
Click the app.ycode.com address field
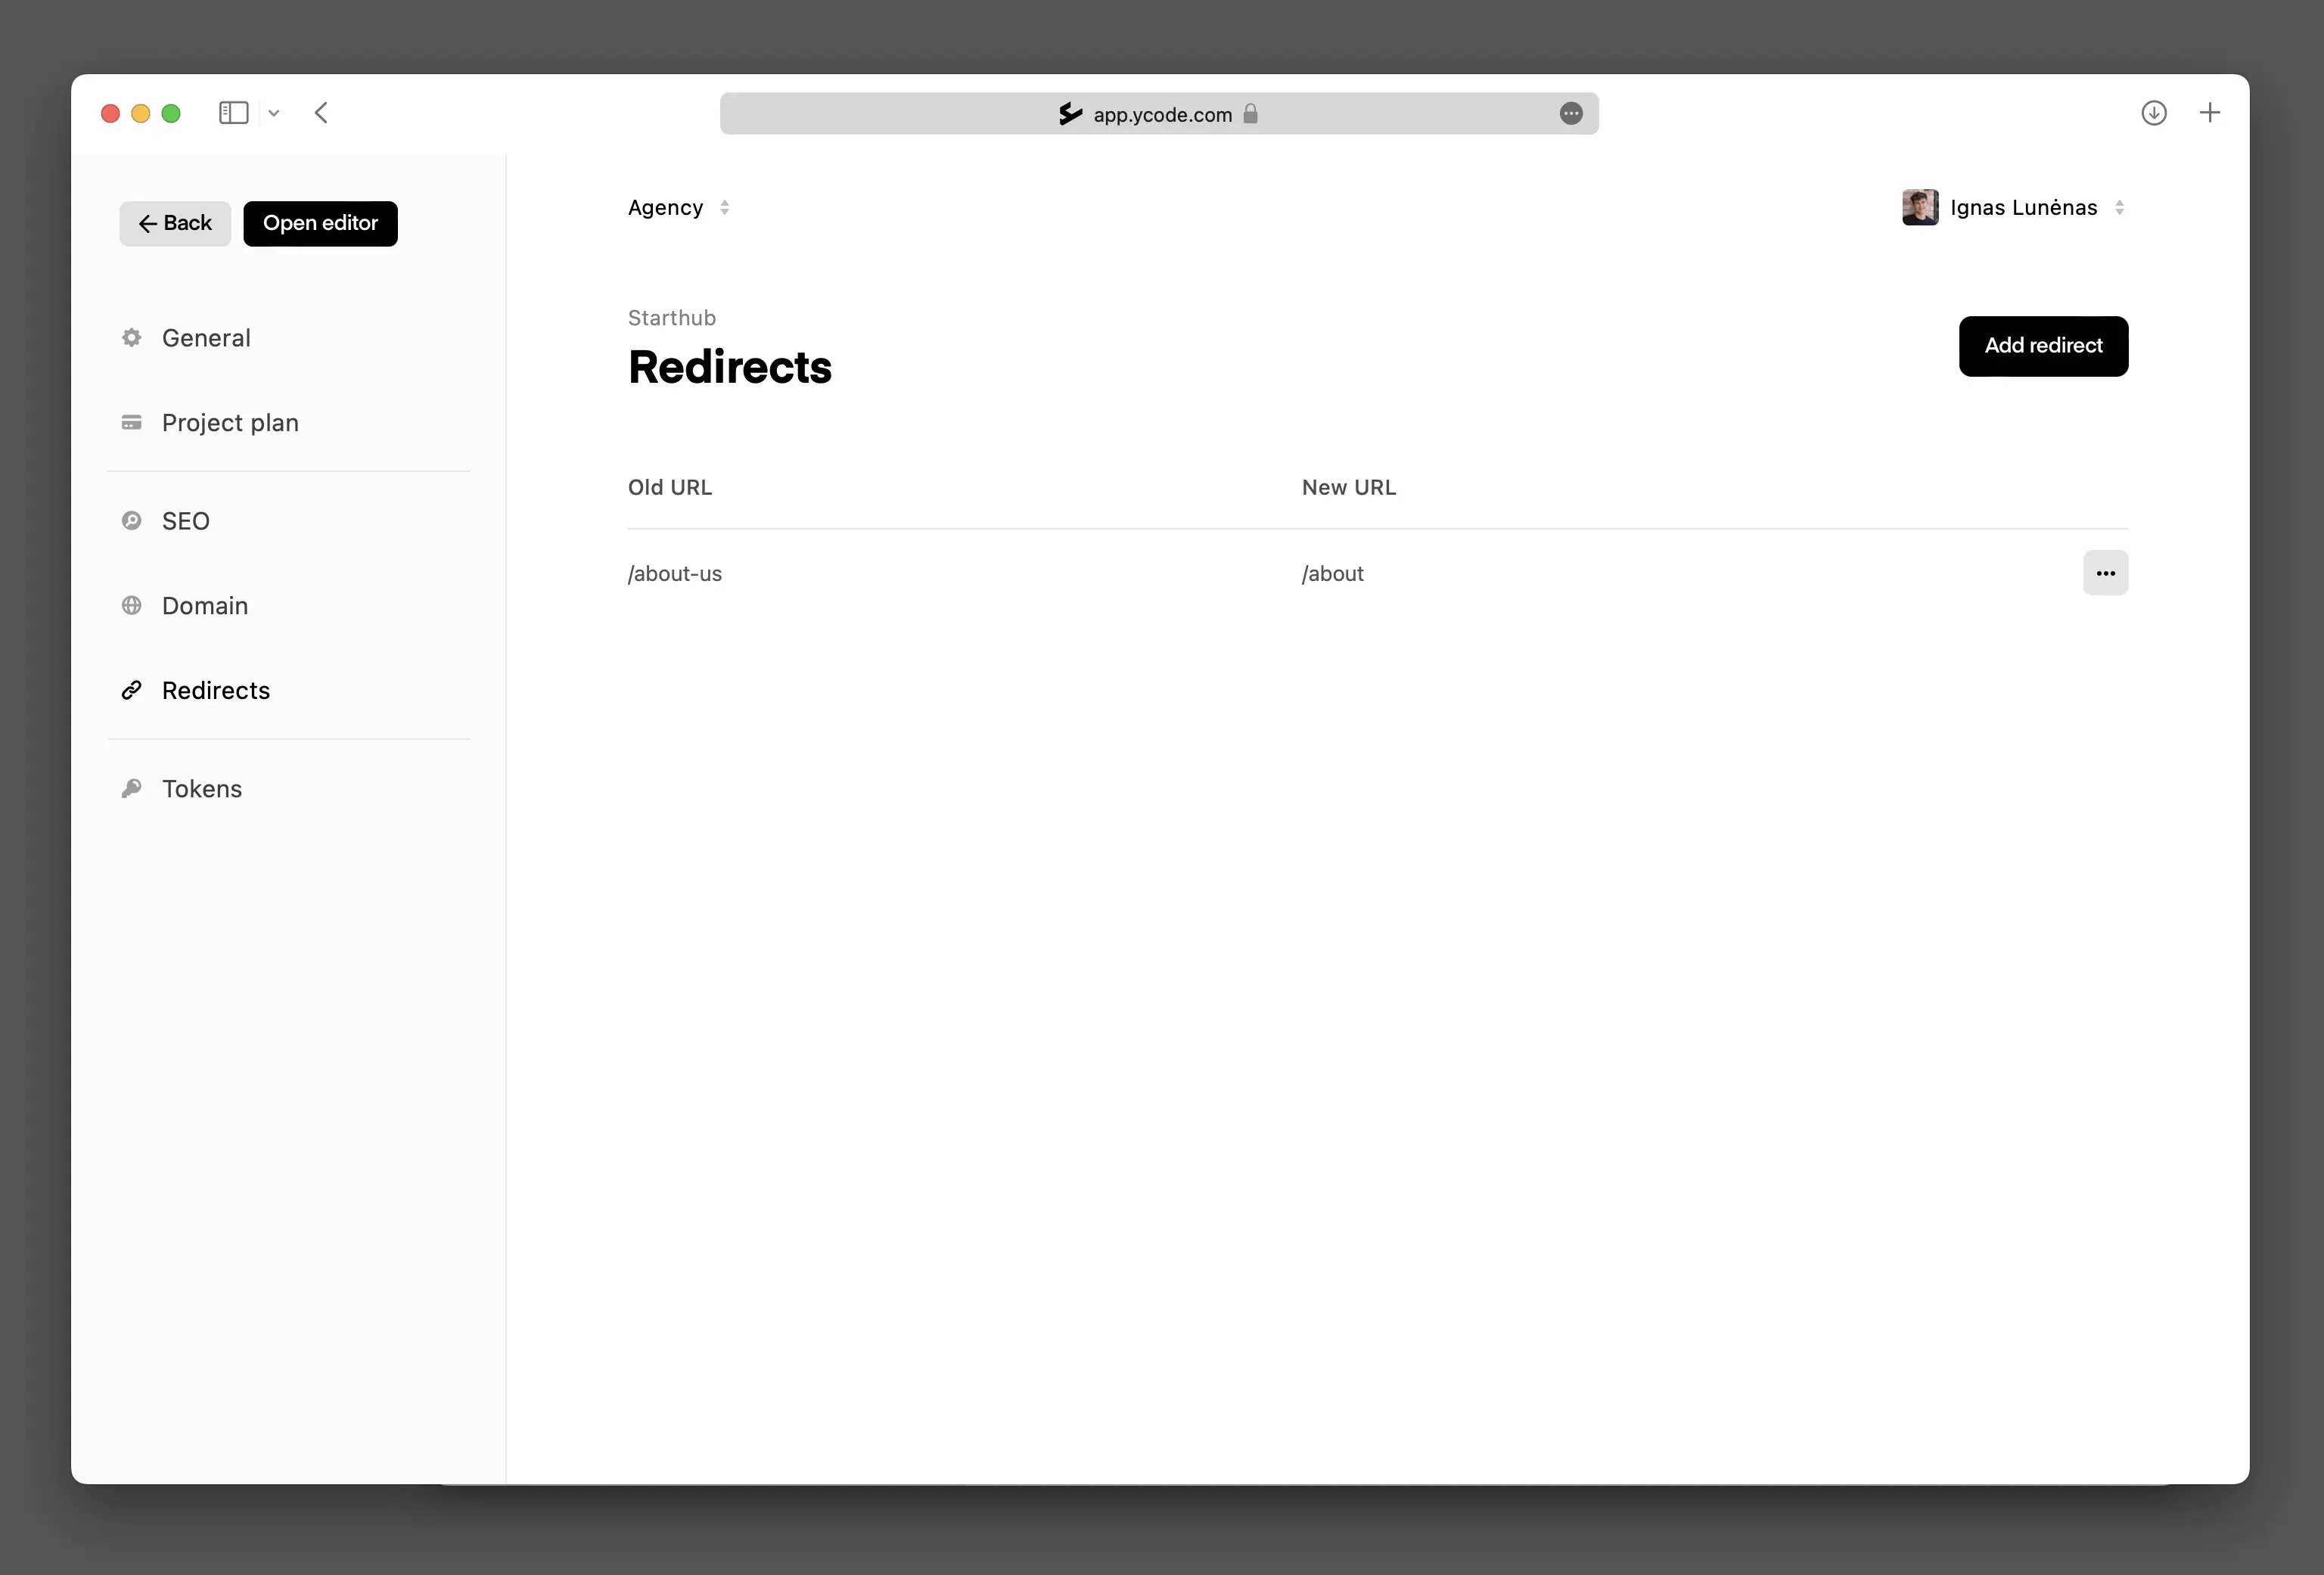coord(1159,114)
